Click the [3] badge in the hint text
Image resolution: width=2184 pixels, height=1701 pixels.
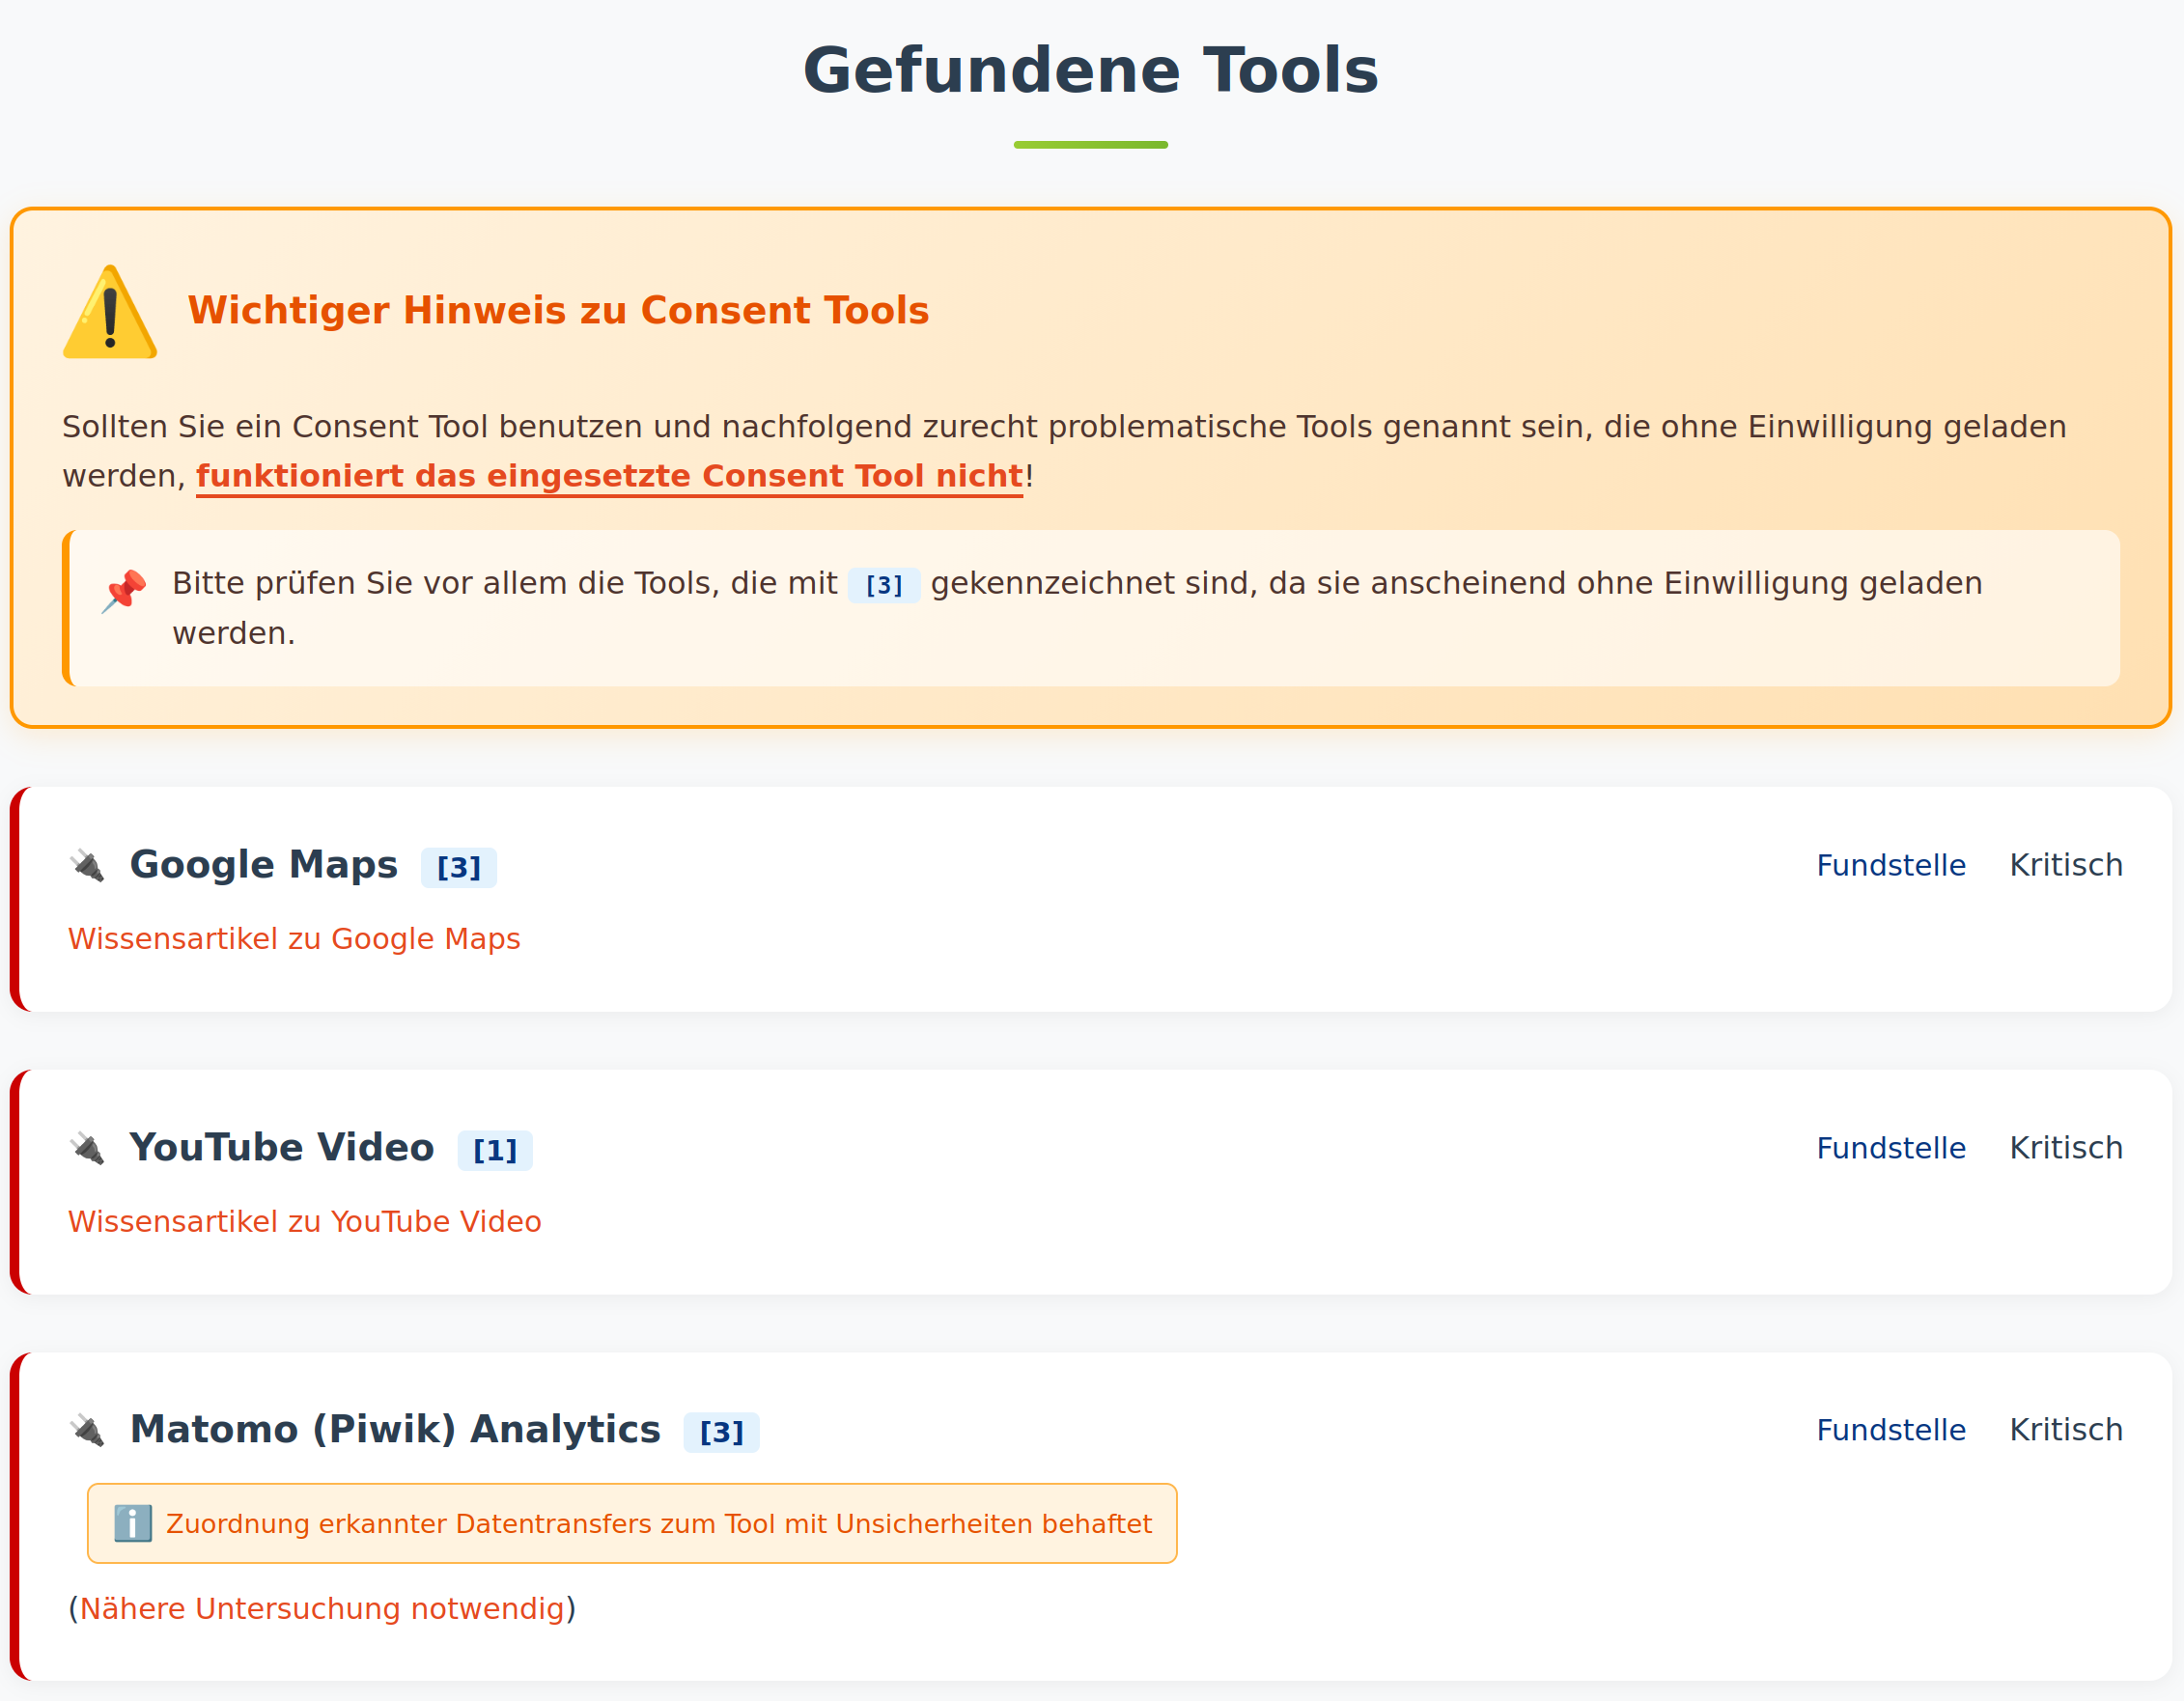tap(884, 585)
